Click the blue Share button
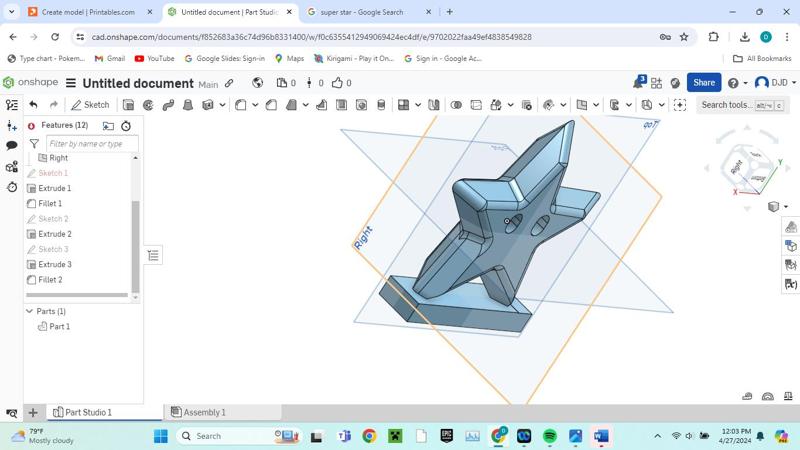800x450 pixels. (x=704, y=83)
